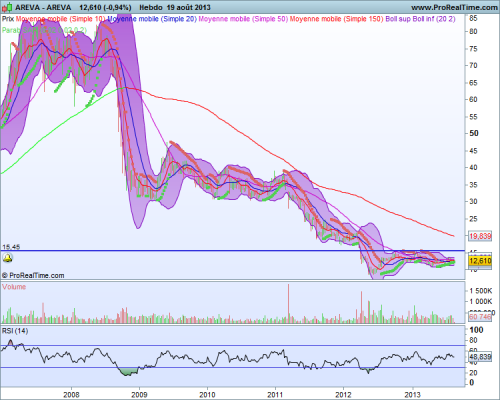Click the tall 2011 volume spike bar
The width and height of the screenshot is (500, 400).
click(289, 303)
